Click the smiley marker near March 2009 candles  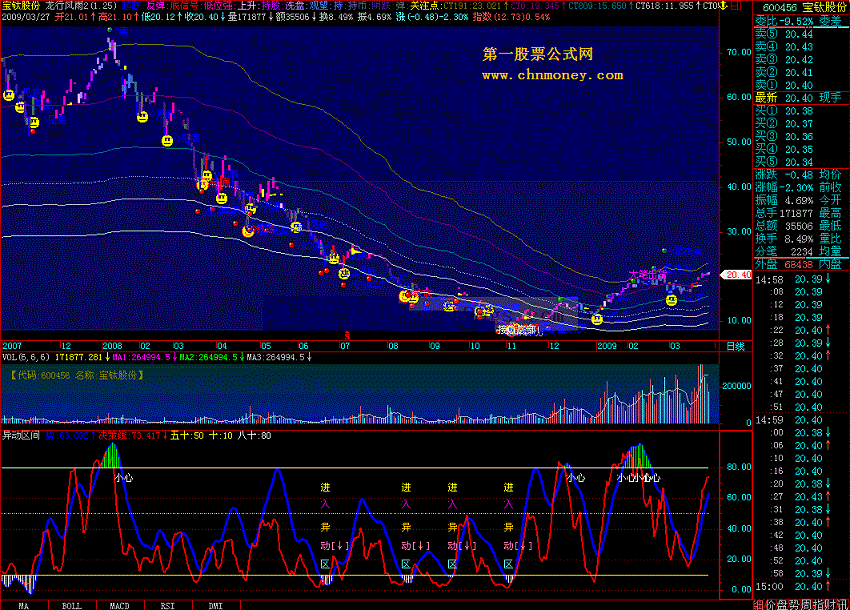(672, 300)
